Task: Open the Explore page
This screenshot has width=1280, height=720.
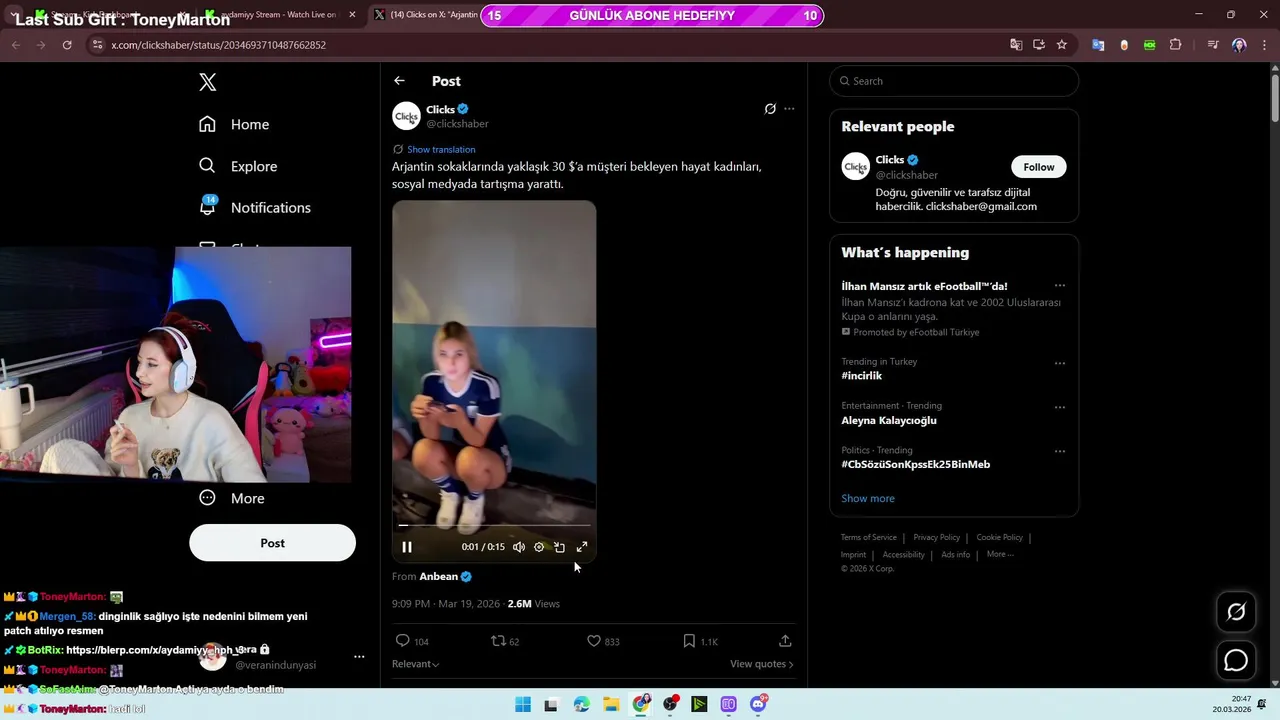Action: (x=238, y=166)
